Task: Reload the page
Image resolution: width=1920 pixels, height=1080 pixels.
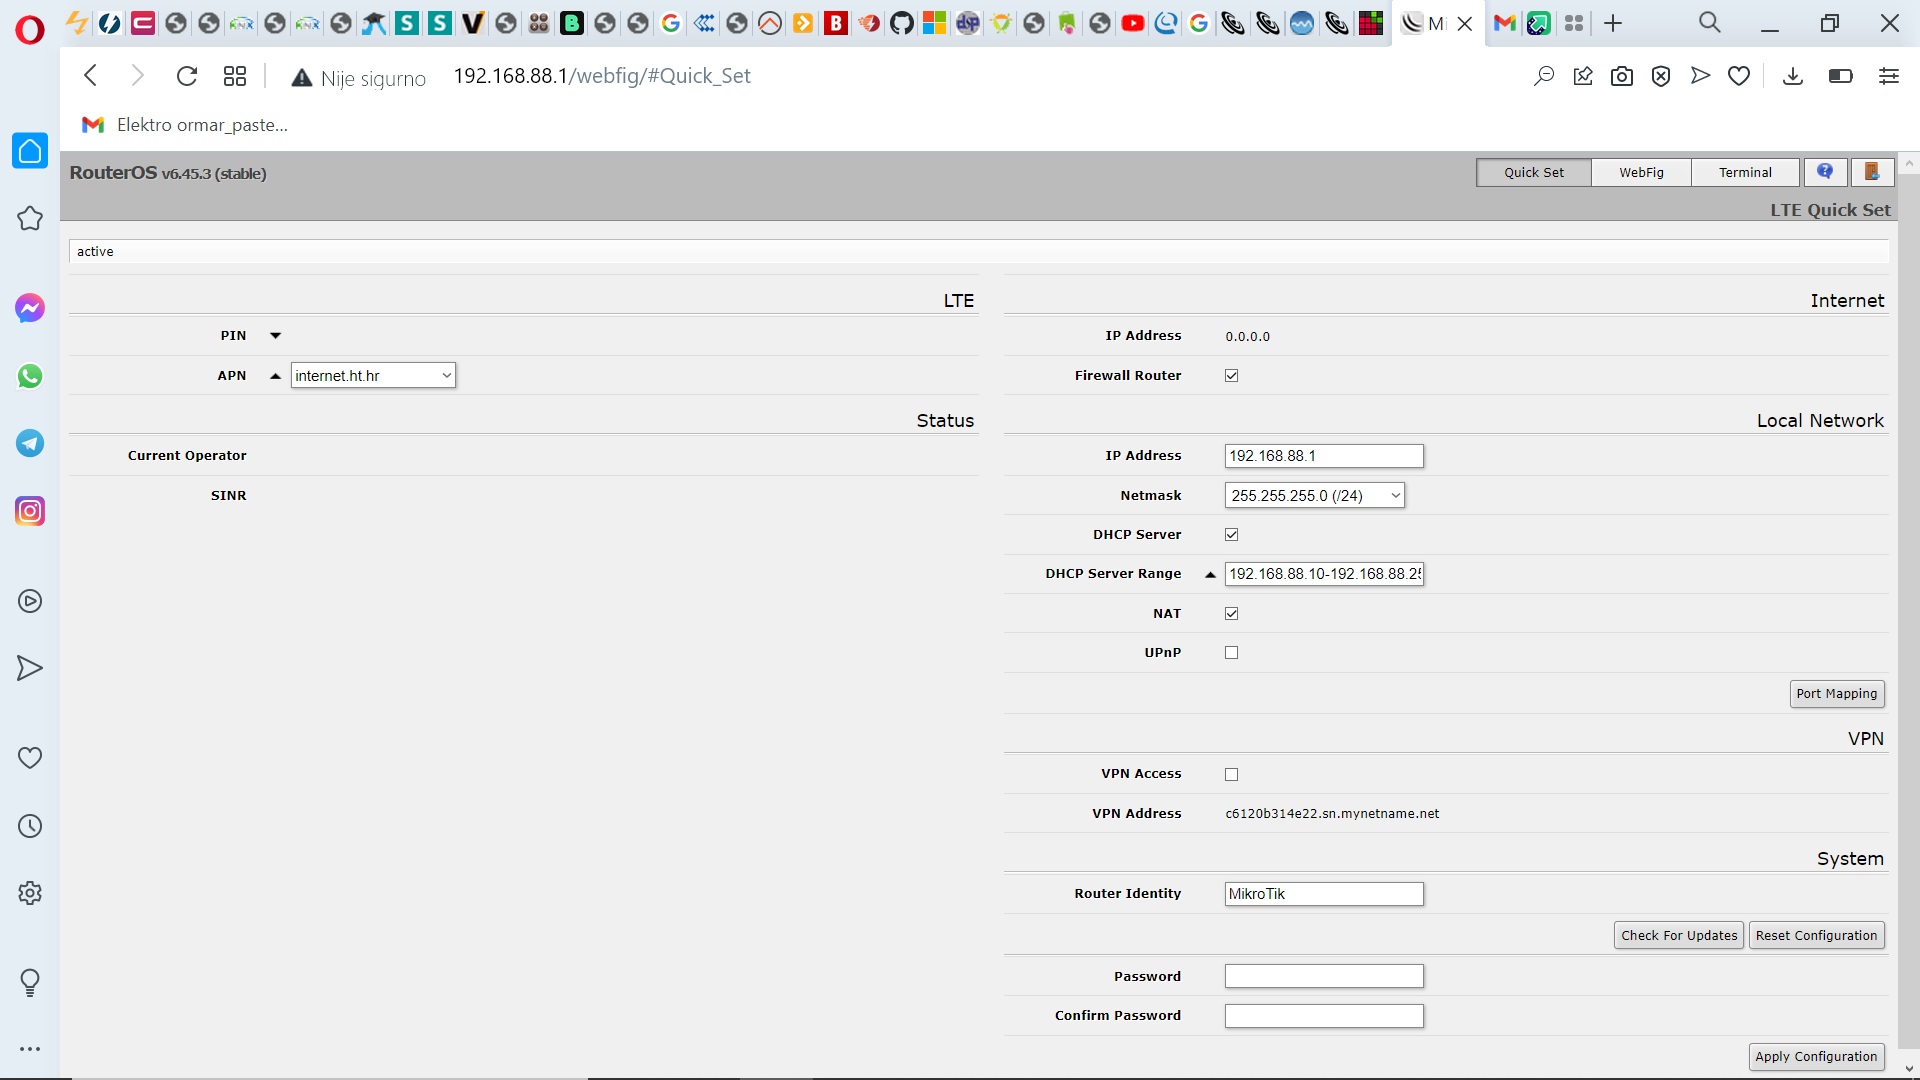Action: (186, 76)
